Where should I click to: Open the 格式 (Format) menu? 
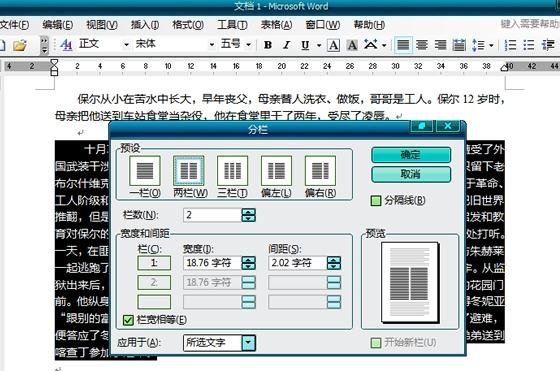tap(188, 25)
